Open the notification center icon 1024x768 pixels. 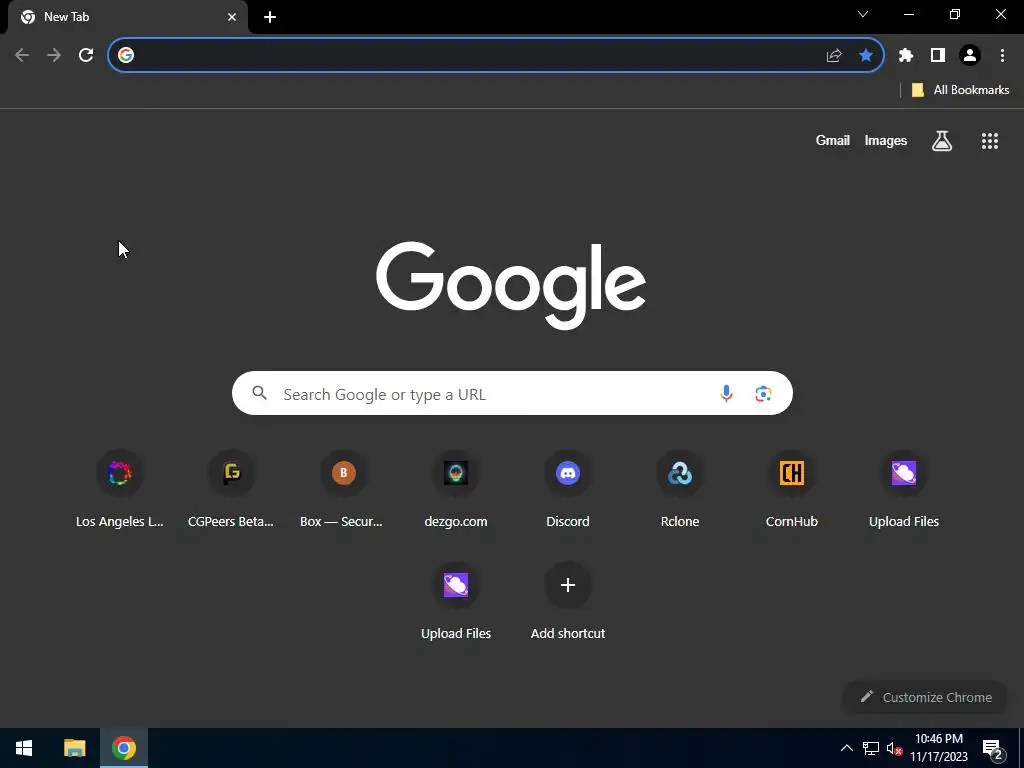(993, 749)
